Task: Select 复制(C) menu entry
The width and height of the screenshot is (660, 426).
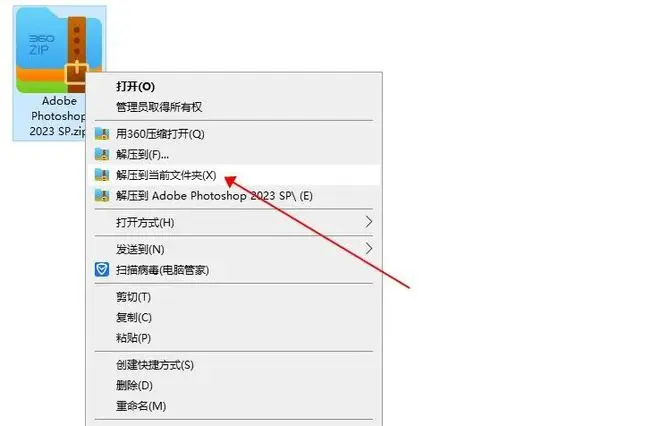Action: click(234, 317)
